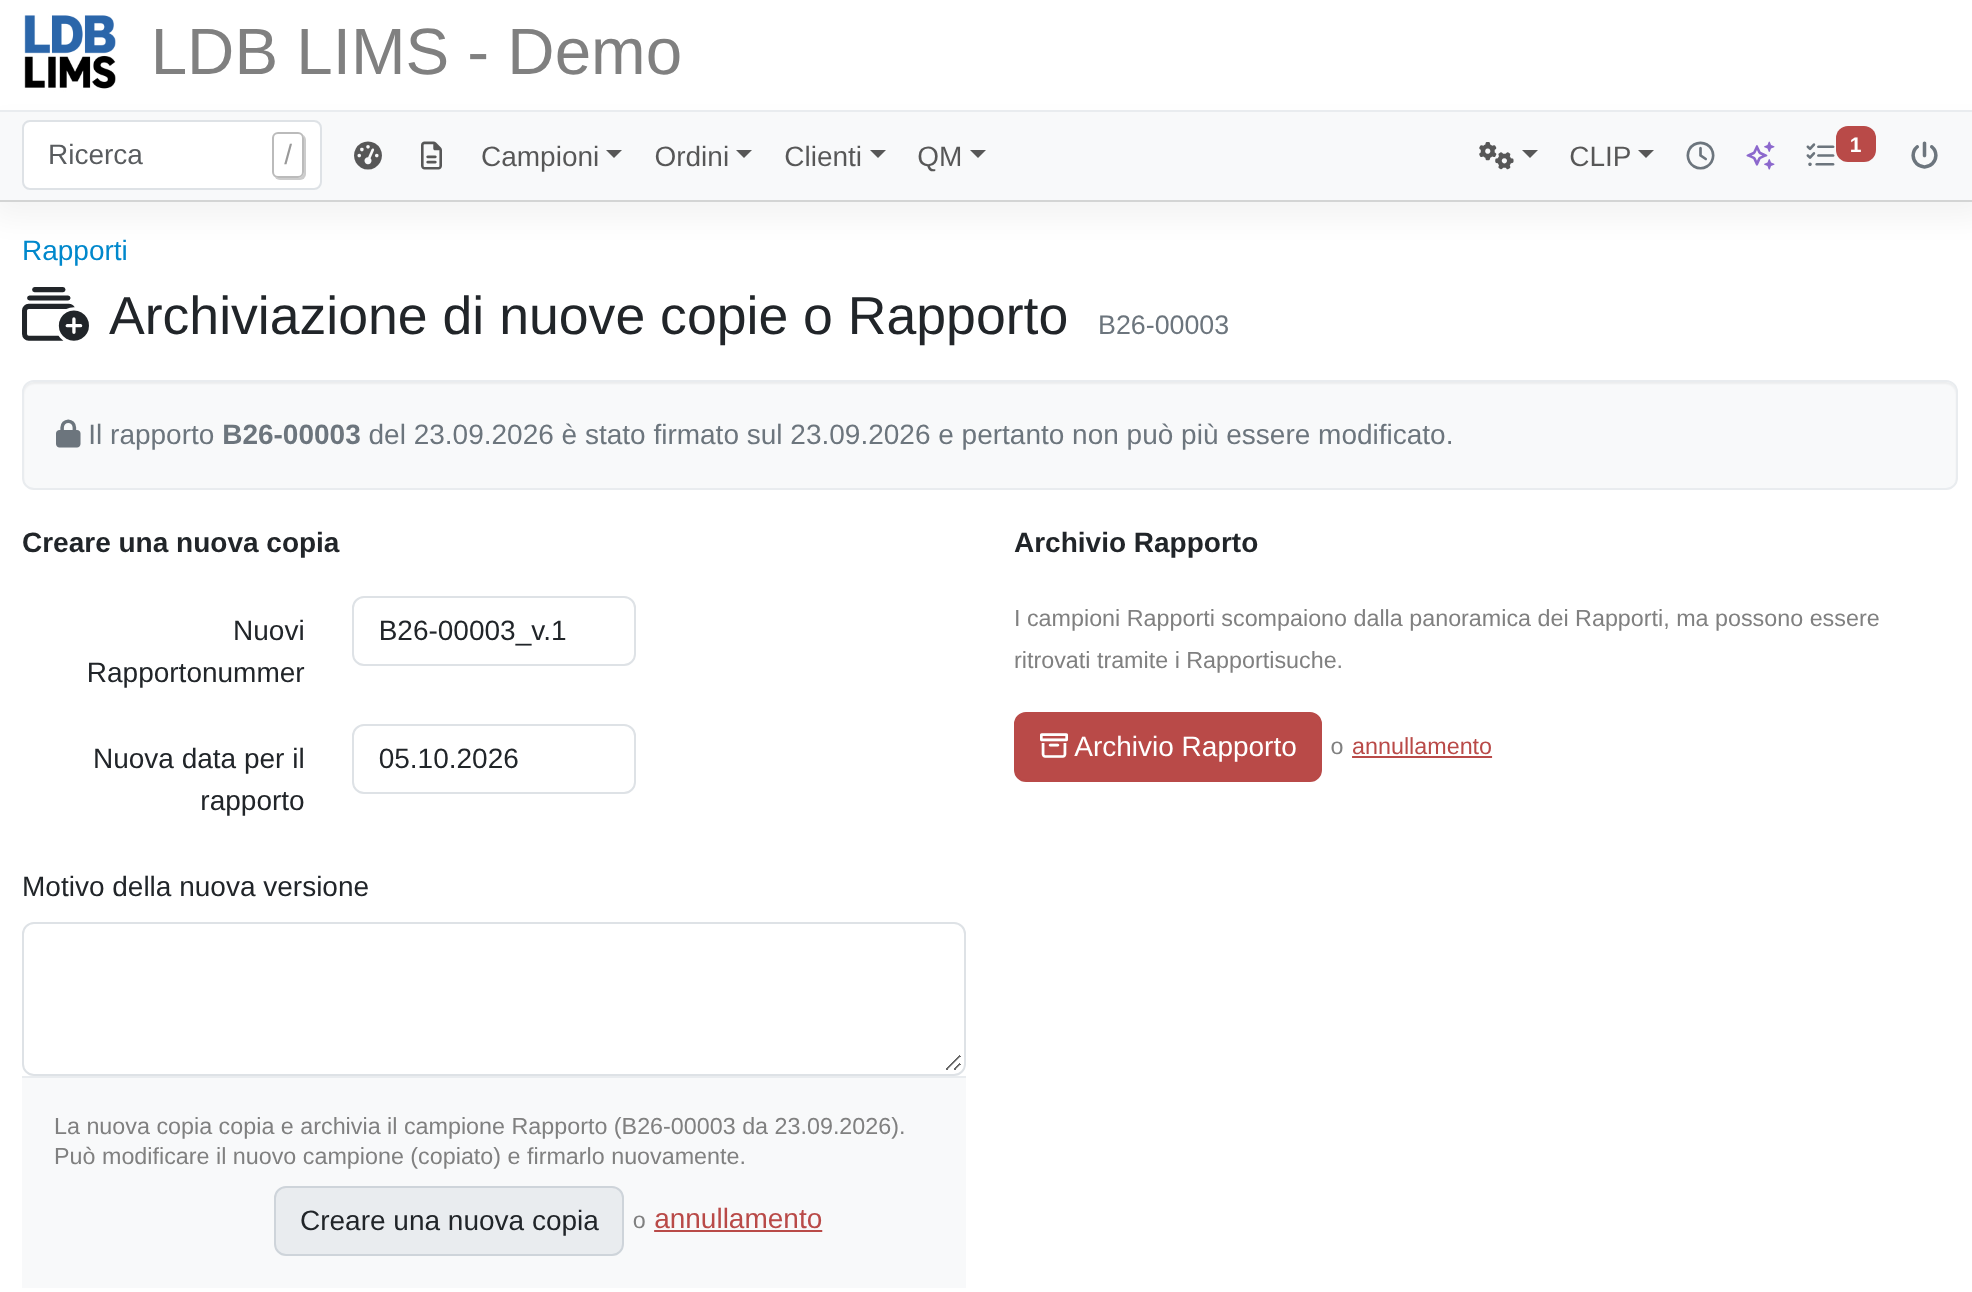Click the Nuovi Rapportonummer field
This screenshot has width=1972, height=1292.
pos(494,631)
